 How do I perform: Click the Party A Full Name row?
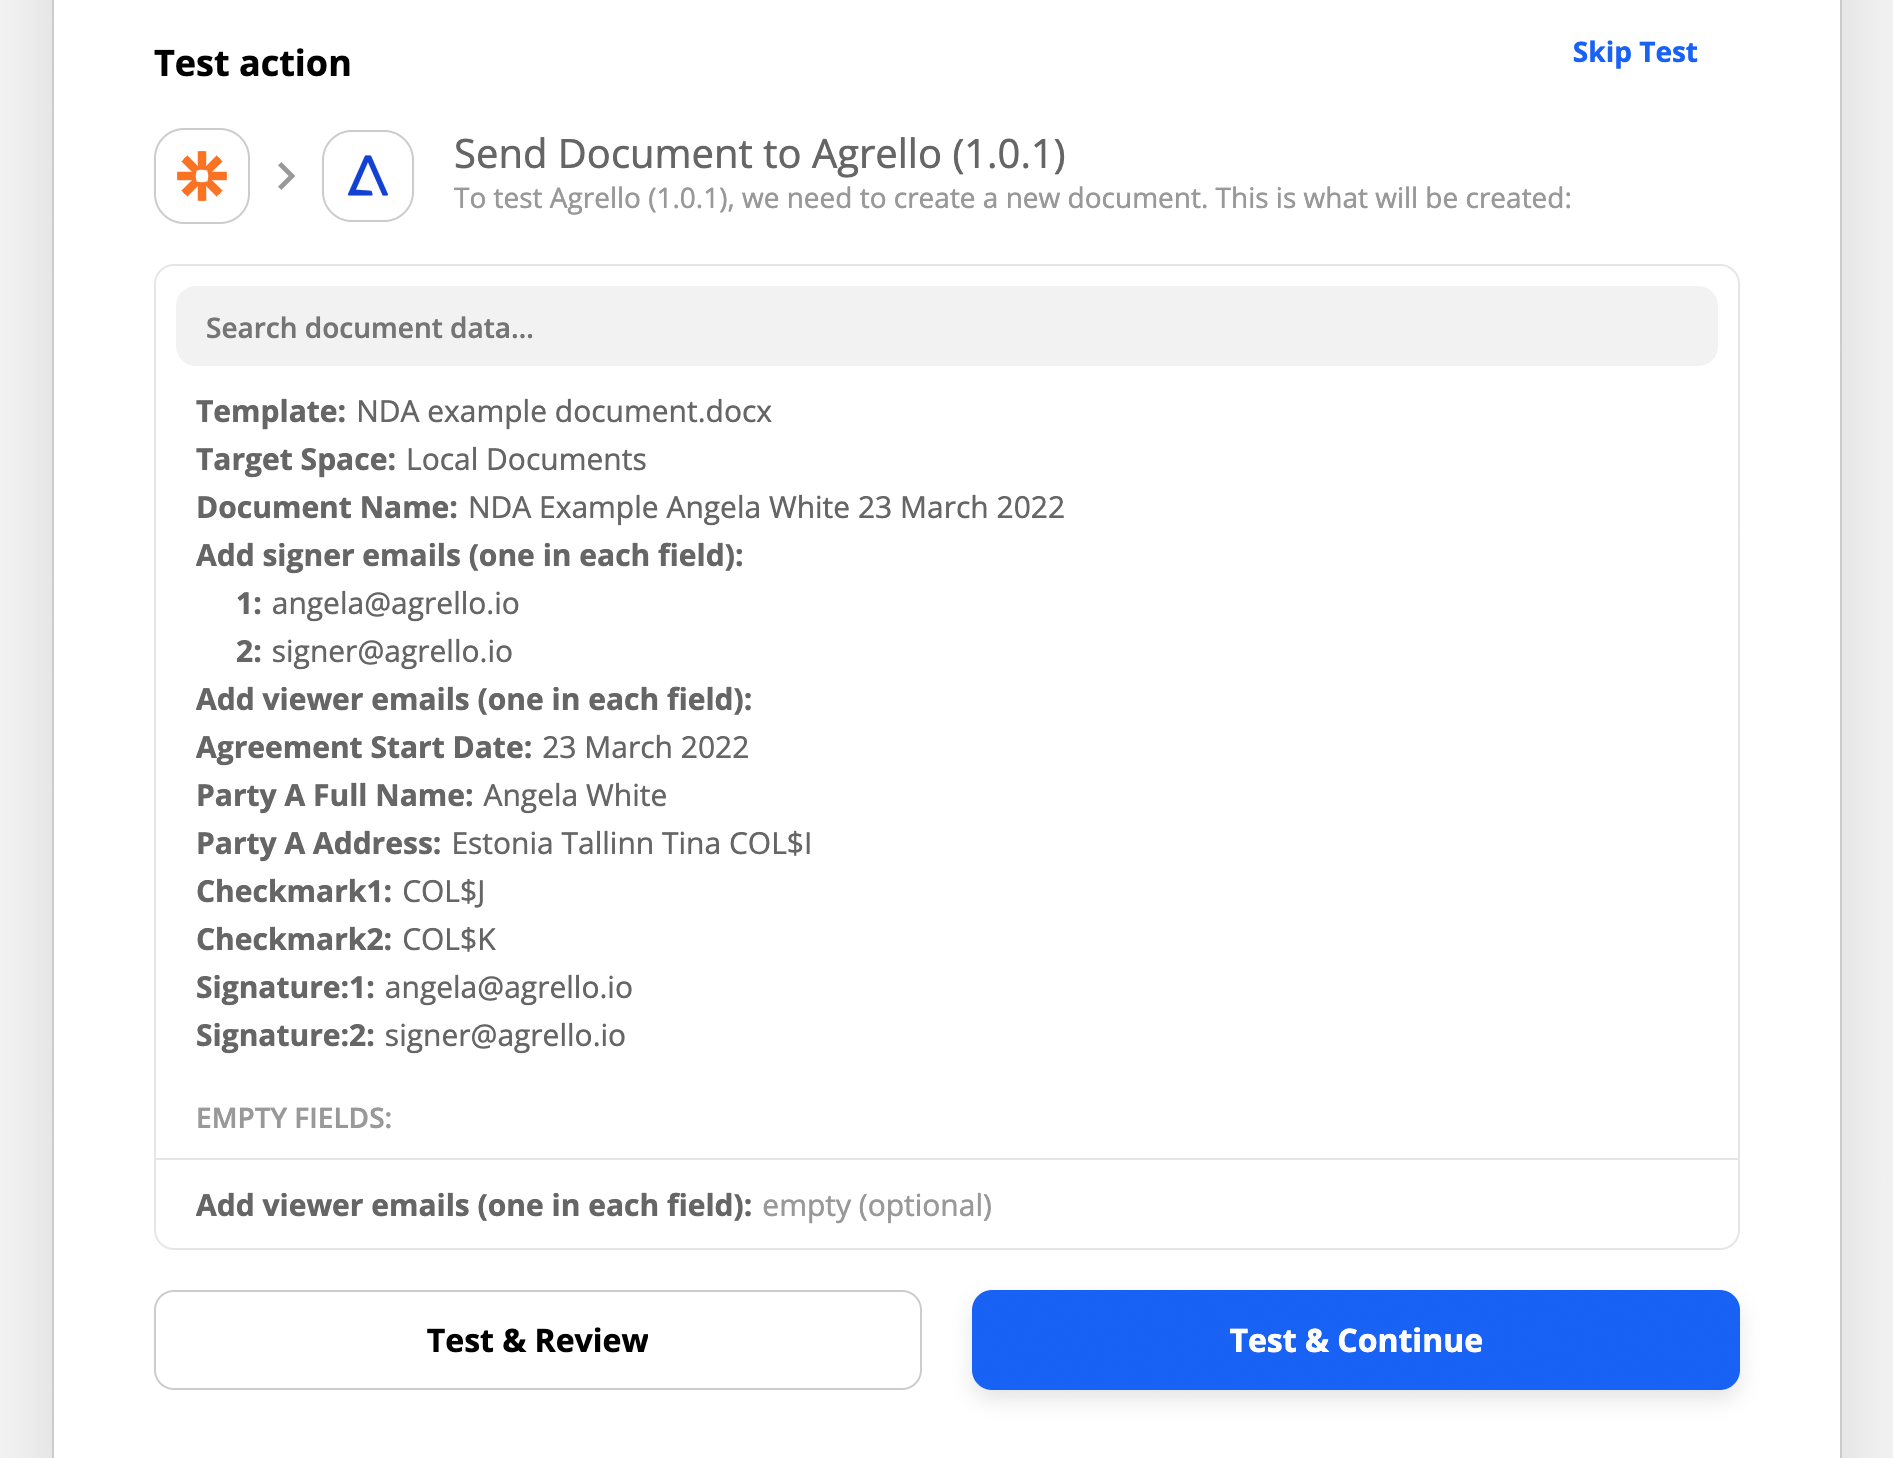pyautogui.click(x=431, y=796)
